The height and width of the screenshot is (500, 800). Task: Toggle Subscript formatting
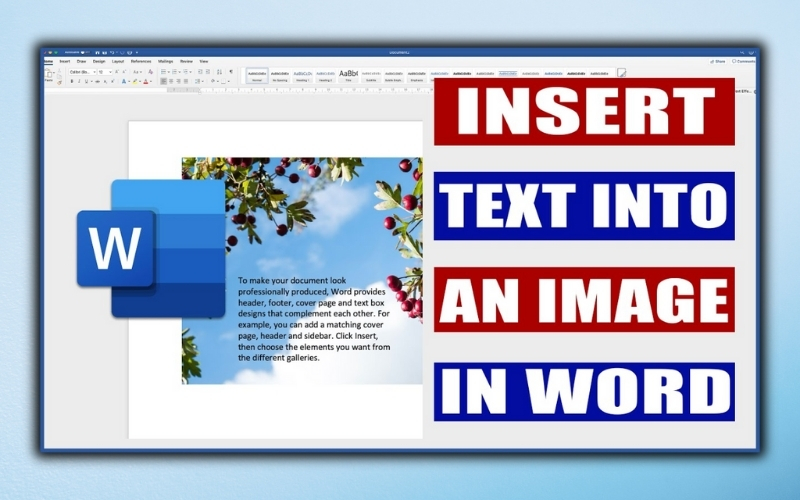tap(105, 81)
